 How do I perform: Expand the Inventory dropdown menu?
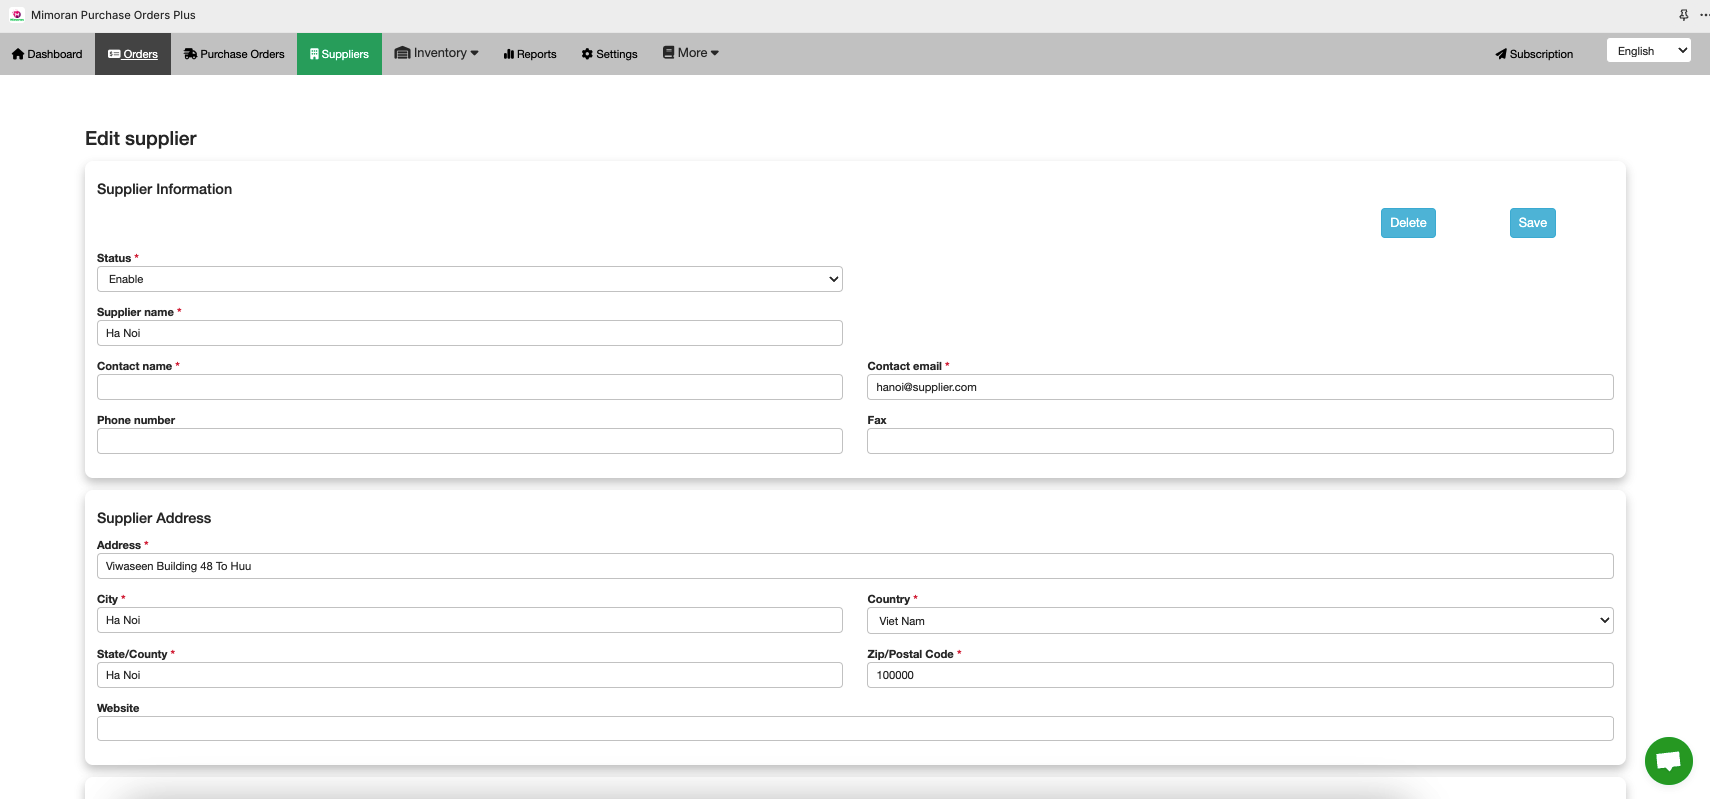click(x=436, y=53)
